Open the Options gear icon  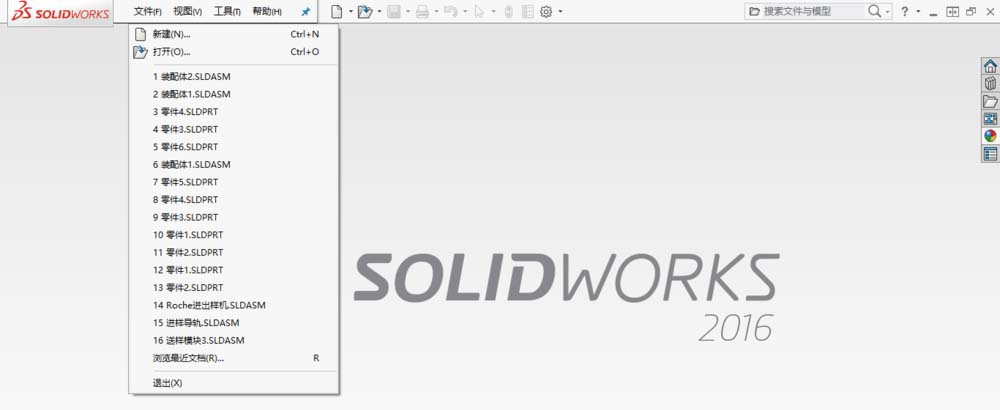click(546, 11)
